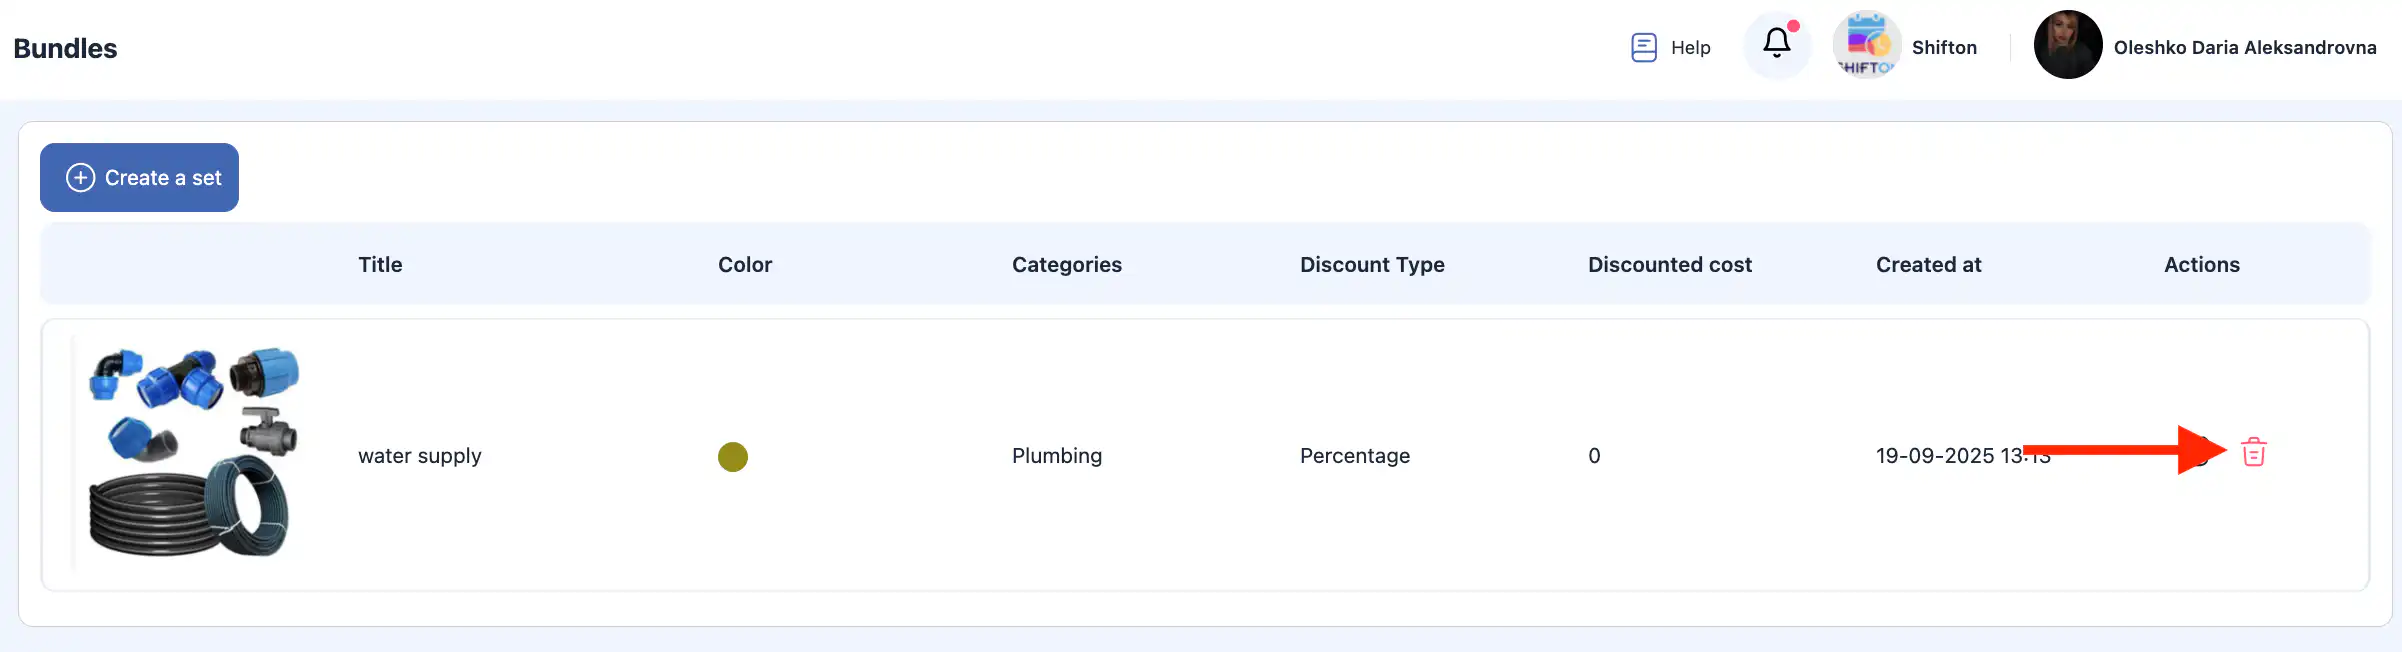Click the Shifton company name

[x=1943, y=47]
